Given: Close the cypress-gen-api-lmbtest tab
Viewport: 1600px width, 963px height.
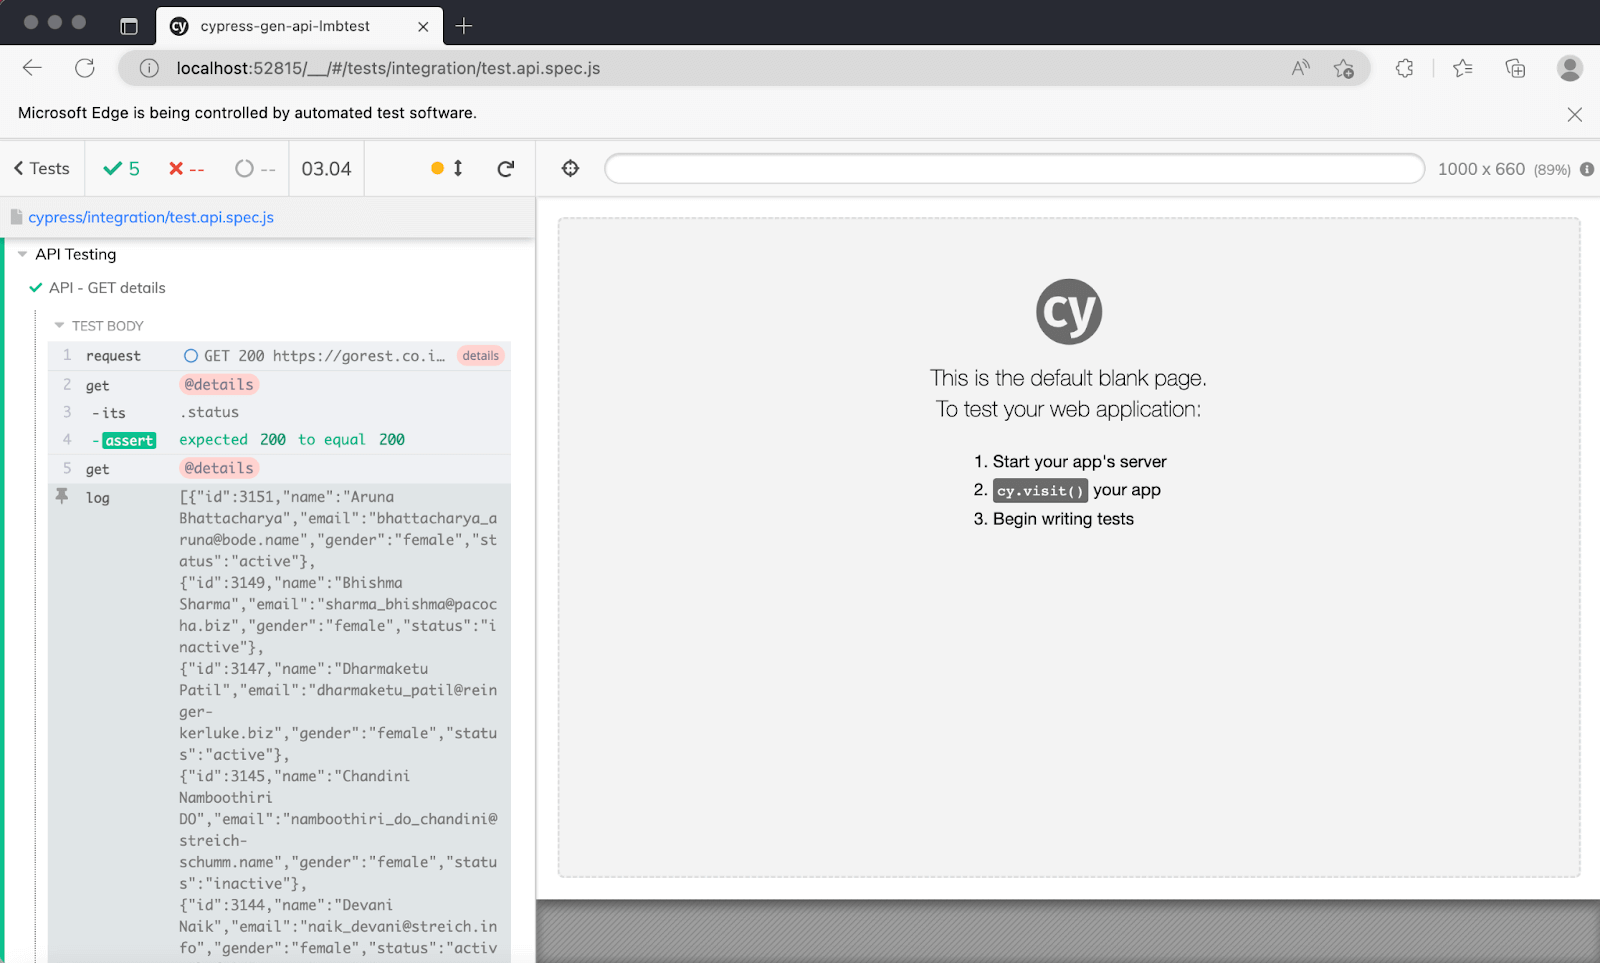Looking at the screenshot, I should (423, 27).
